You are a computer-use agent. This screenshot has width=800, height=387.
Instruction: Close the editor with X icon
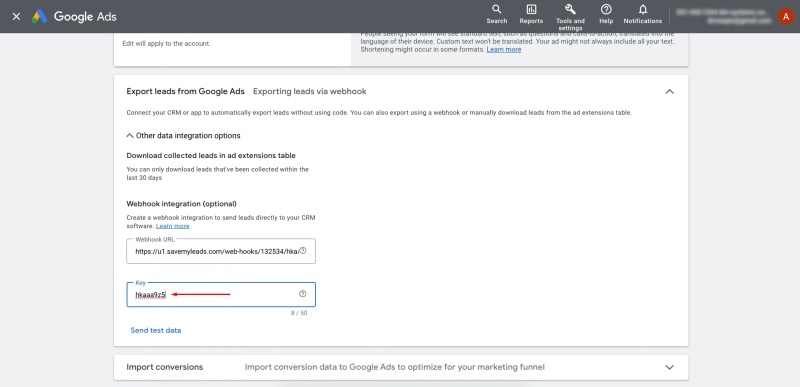click(16, 16)
